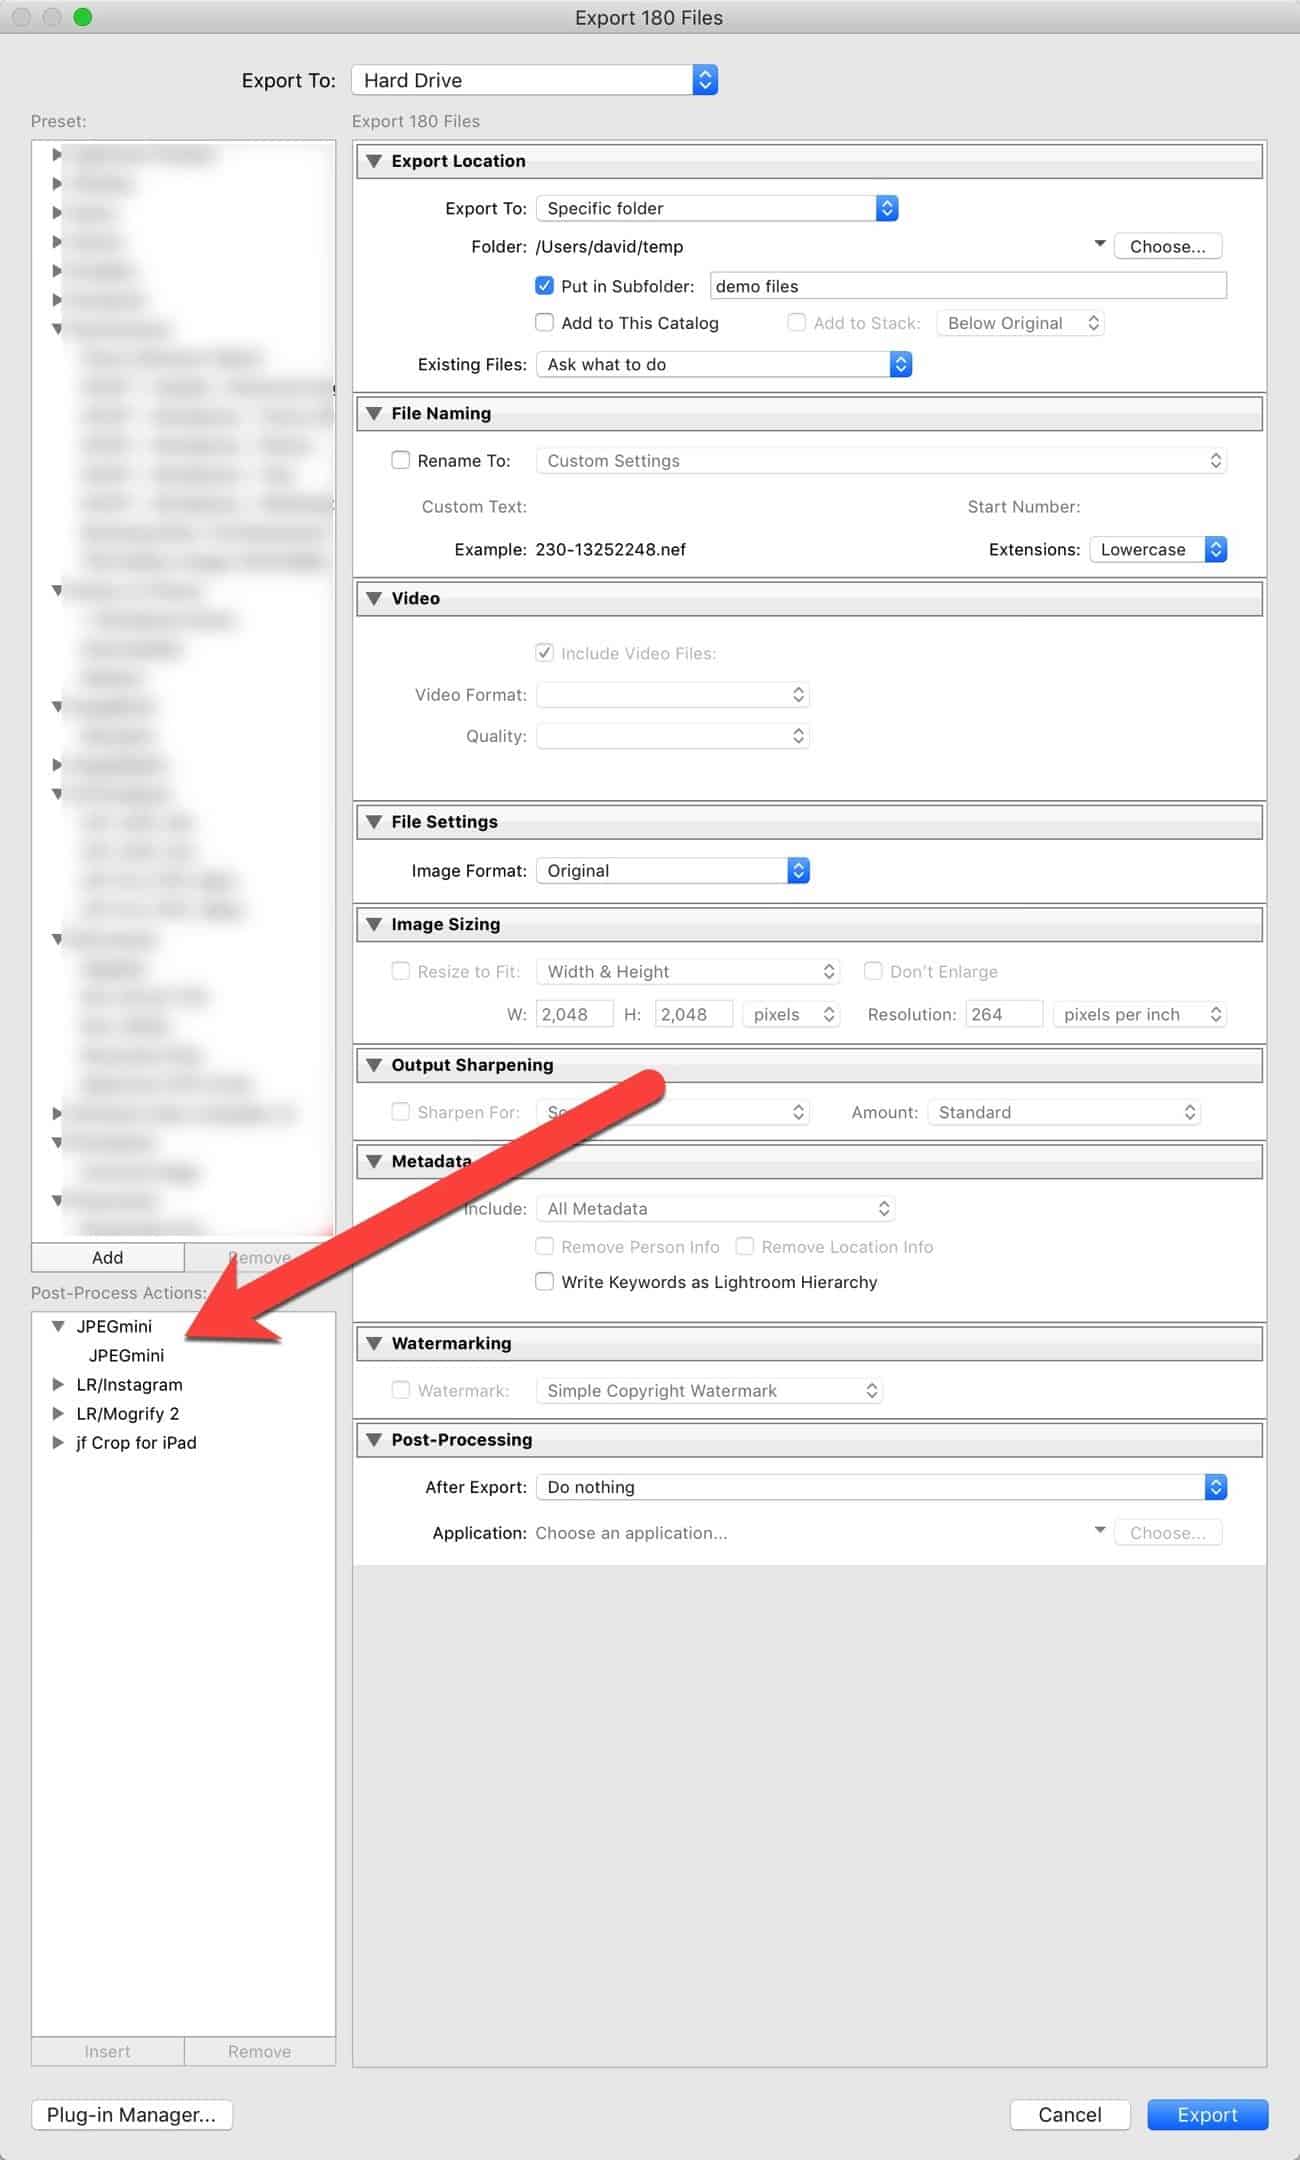Click the Resolution value field
Screen dimensions: 1300x2160
pos(1004,1014)
